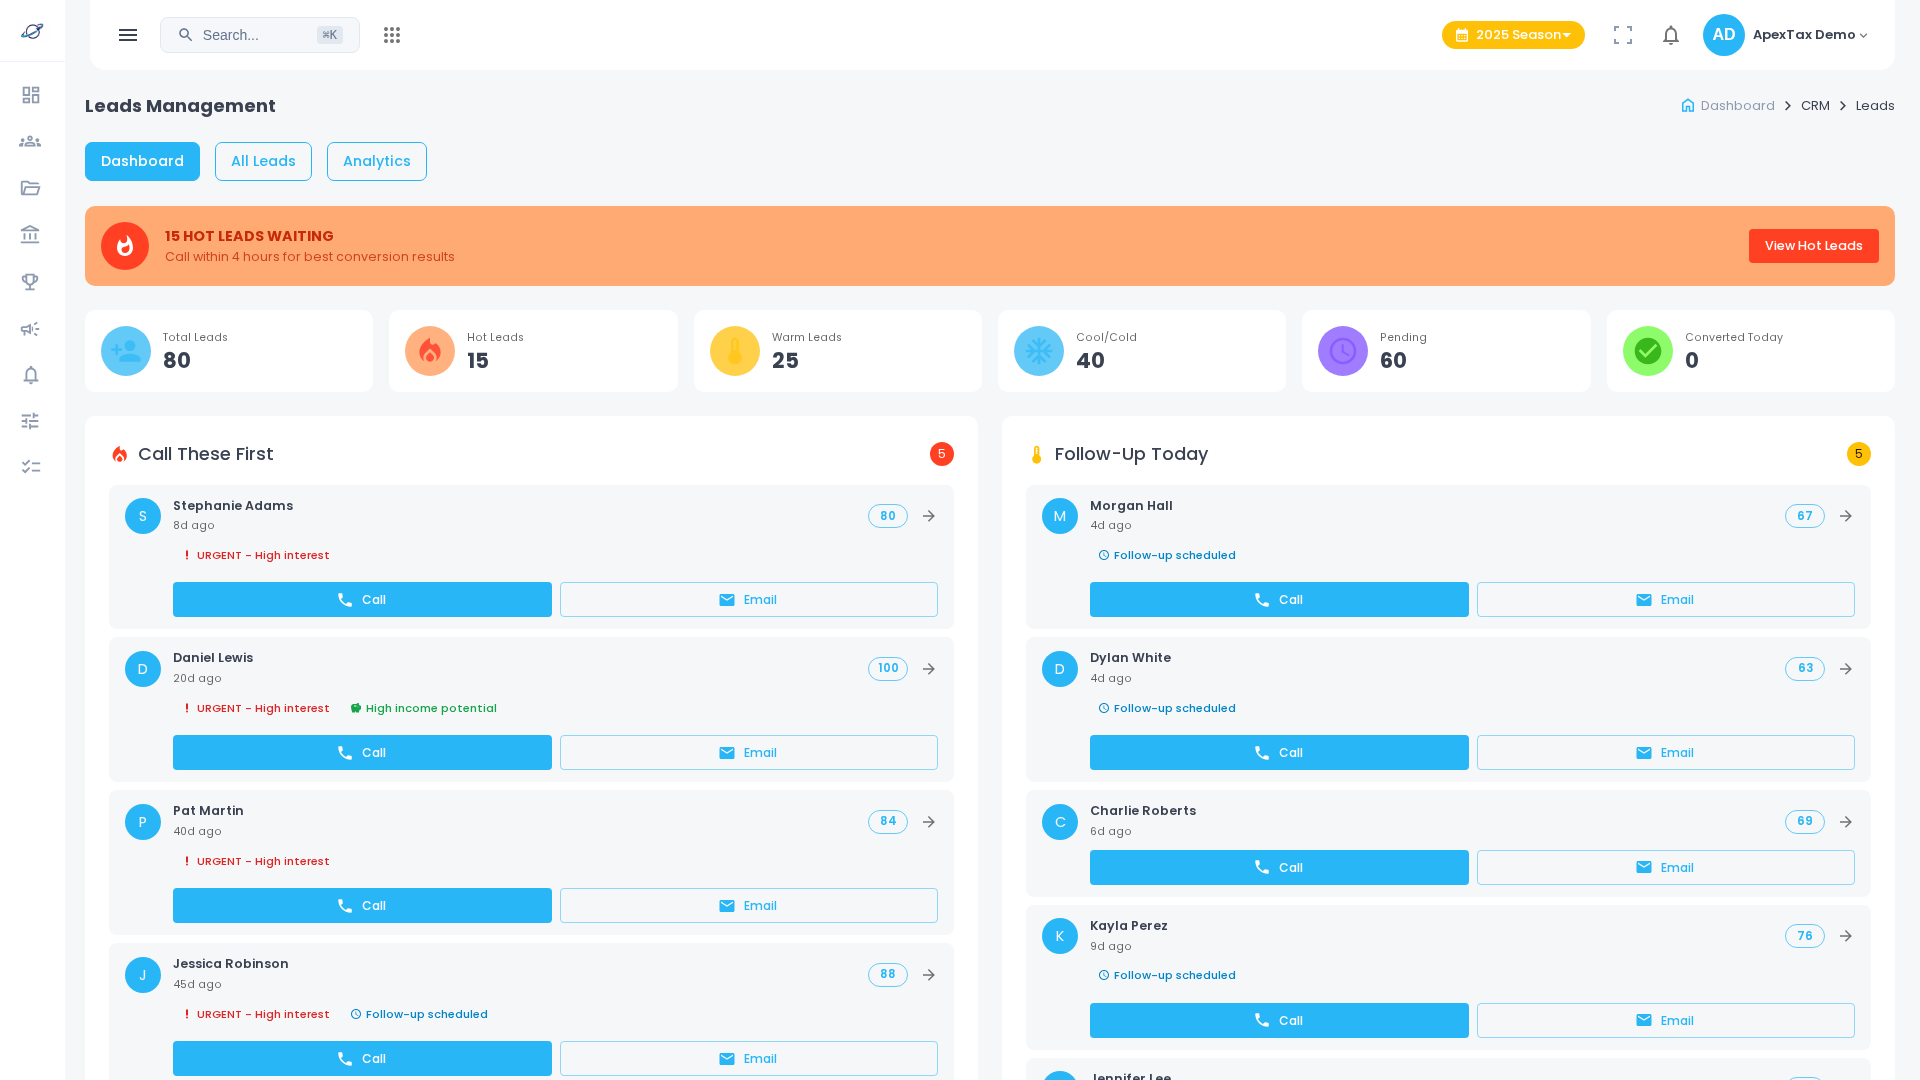Click the bank/institution icon in sidebar
1920x1080 pixels.
pyautogui.click(x=31, y=233)
